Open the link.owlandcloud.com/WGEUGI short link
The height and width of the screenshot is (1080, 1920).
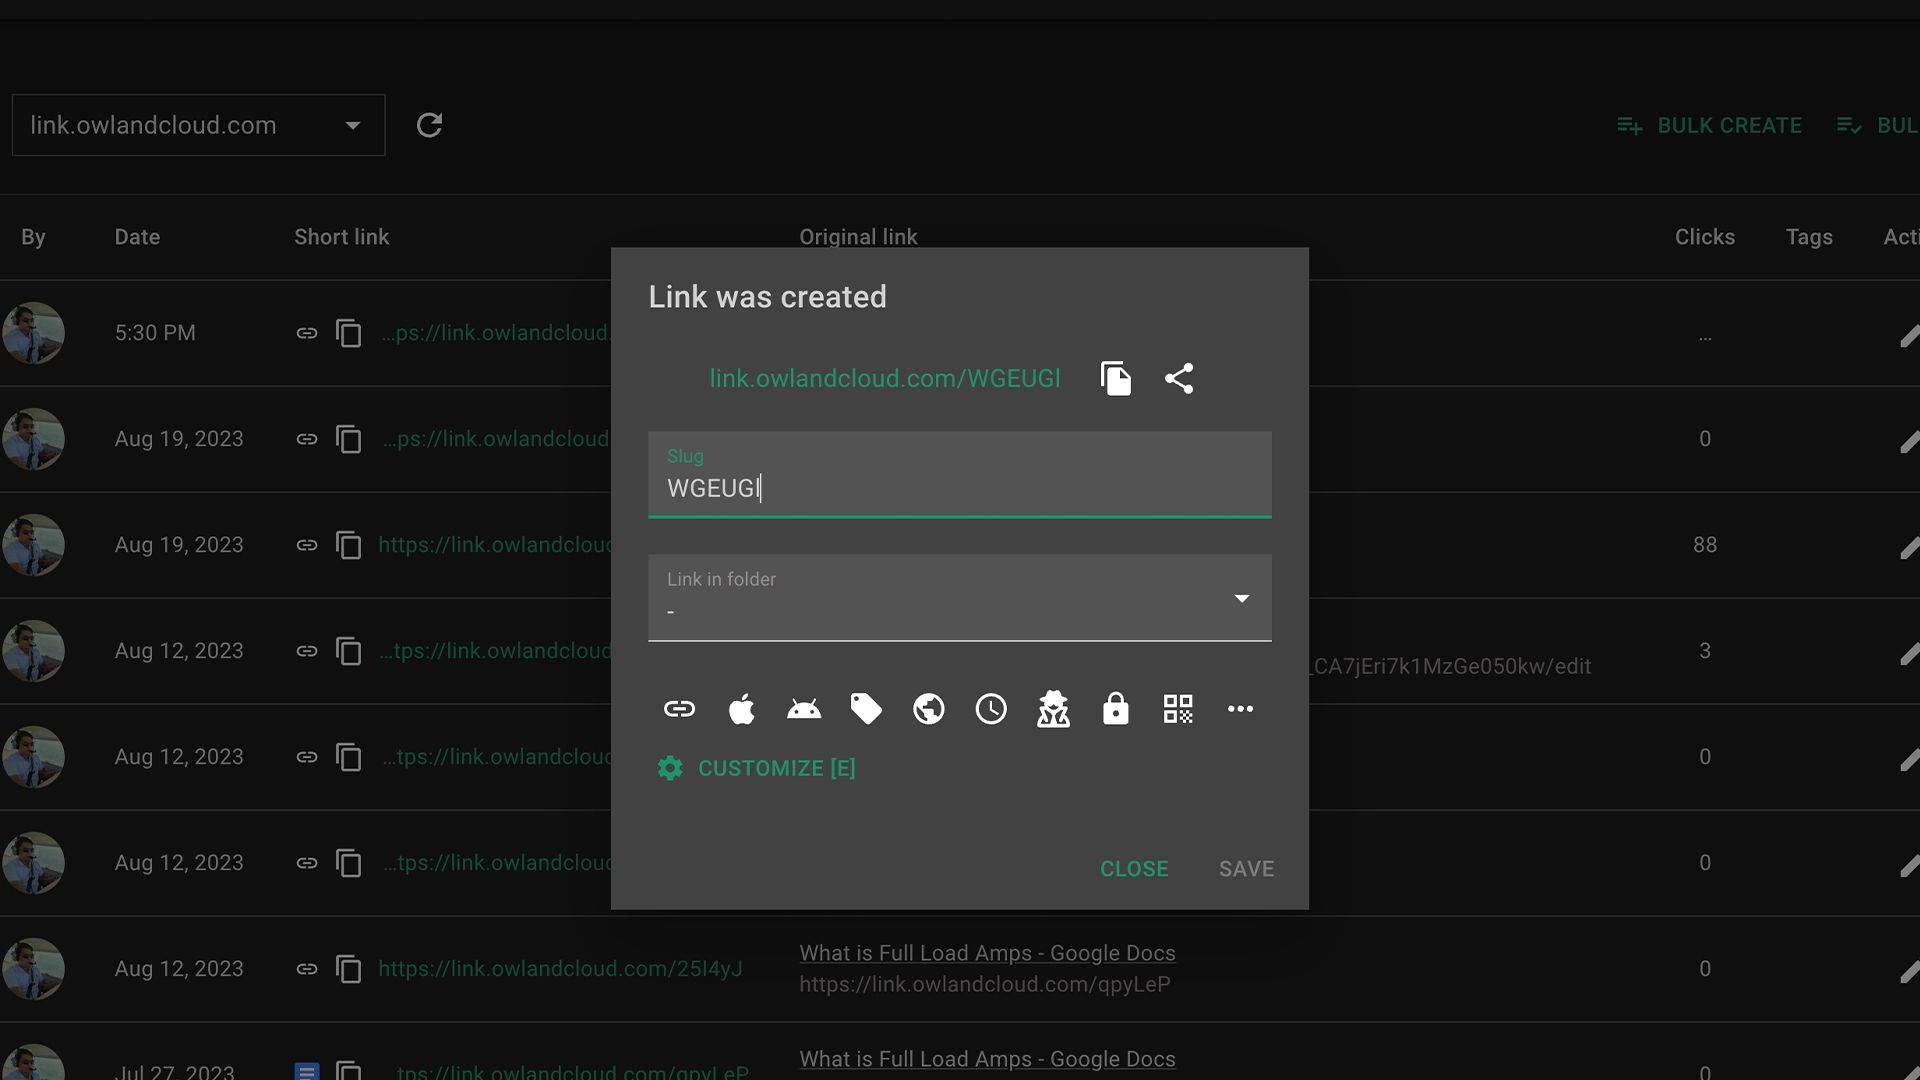pos(884,379)
